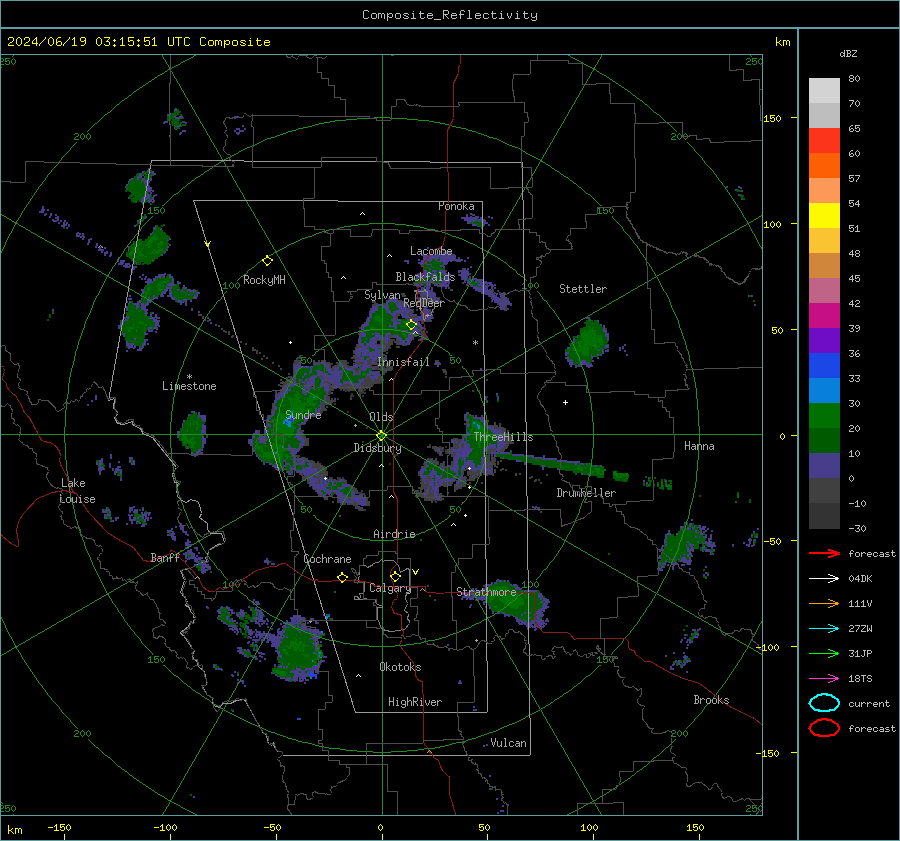The height and width of the screenshot is (841, 900).
Task: Click the asterisk marker above Limestone
Action: [x=189, y=377]
